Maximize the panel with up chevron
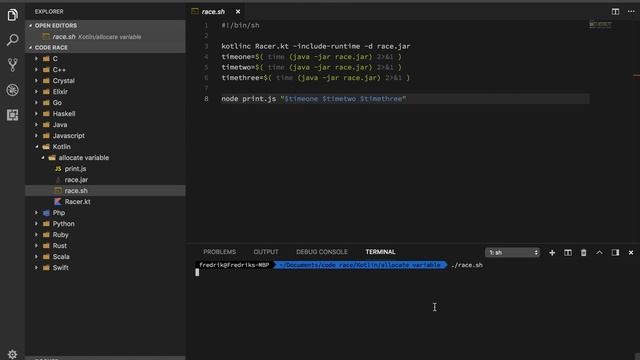Image resolution: width=640 pixels, height=360 pixels. (x=599, y=253)
